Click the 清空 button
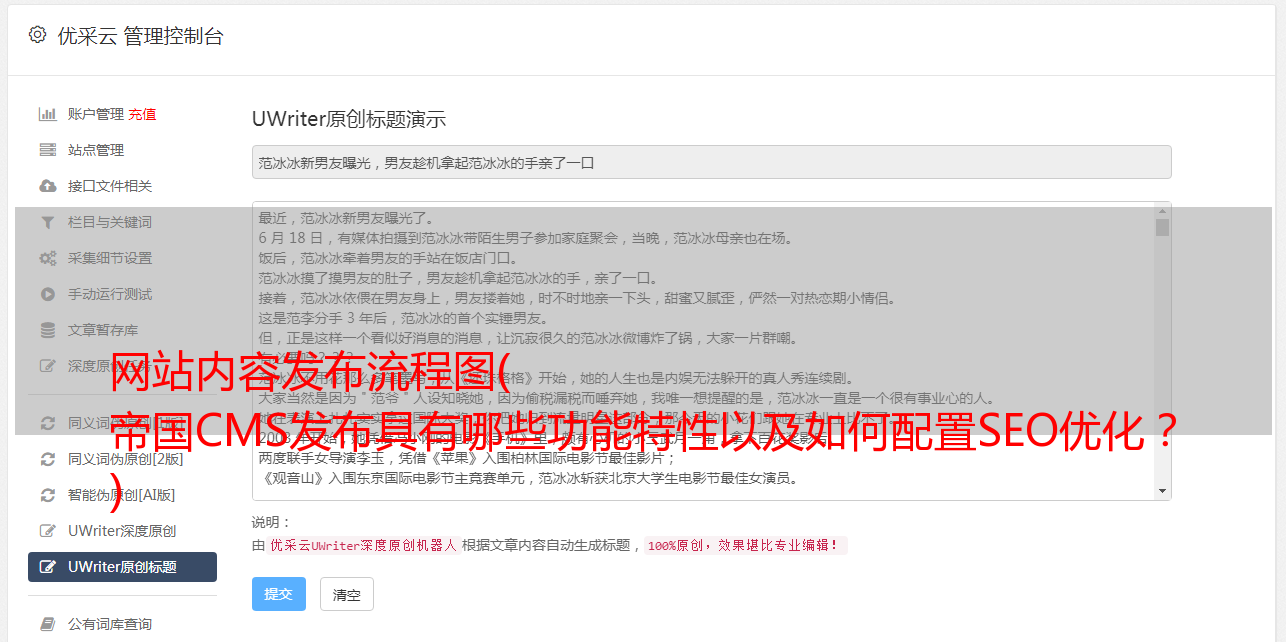Screen dimensions: 1286x642 pyautogui.click(x=346, y=594)
